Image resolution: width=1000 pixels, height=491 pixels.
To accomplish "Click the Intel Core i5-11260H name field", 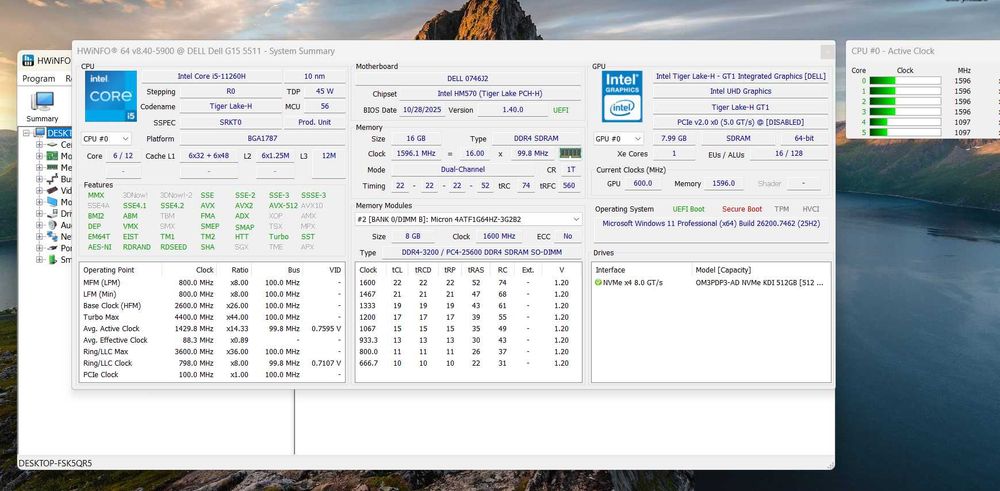I will [x=211, y=76].
